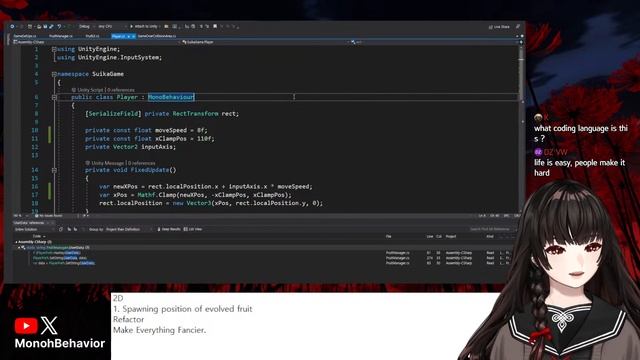Switch to the FruitUI.cs tab
Screen dimensions: 640x360
[x=92, y=36]
